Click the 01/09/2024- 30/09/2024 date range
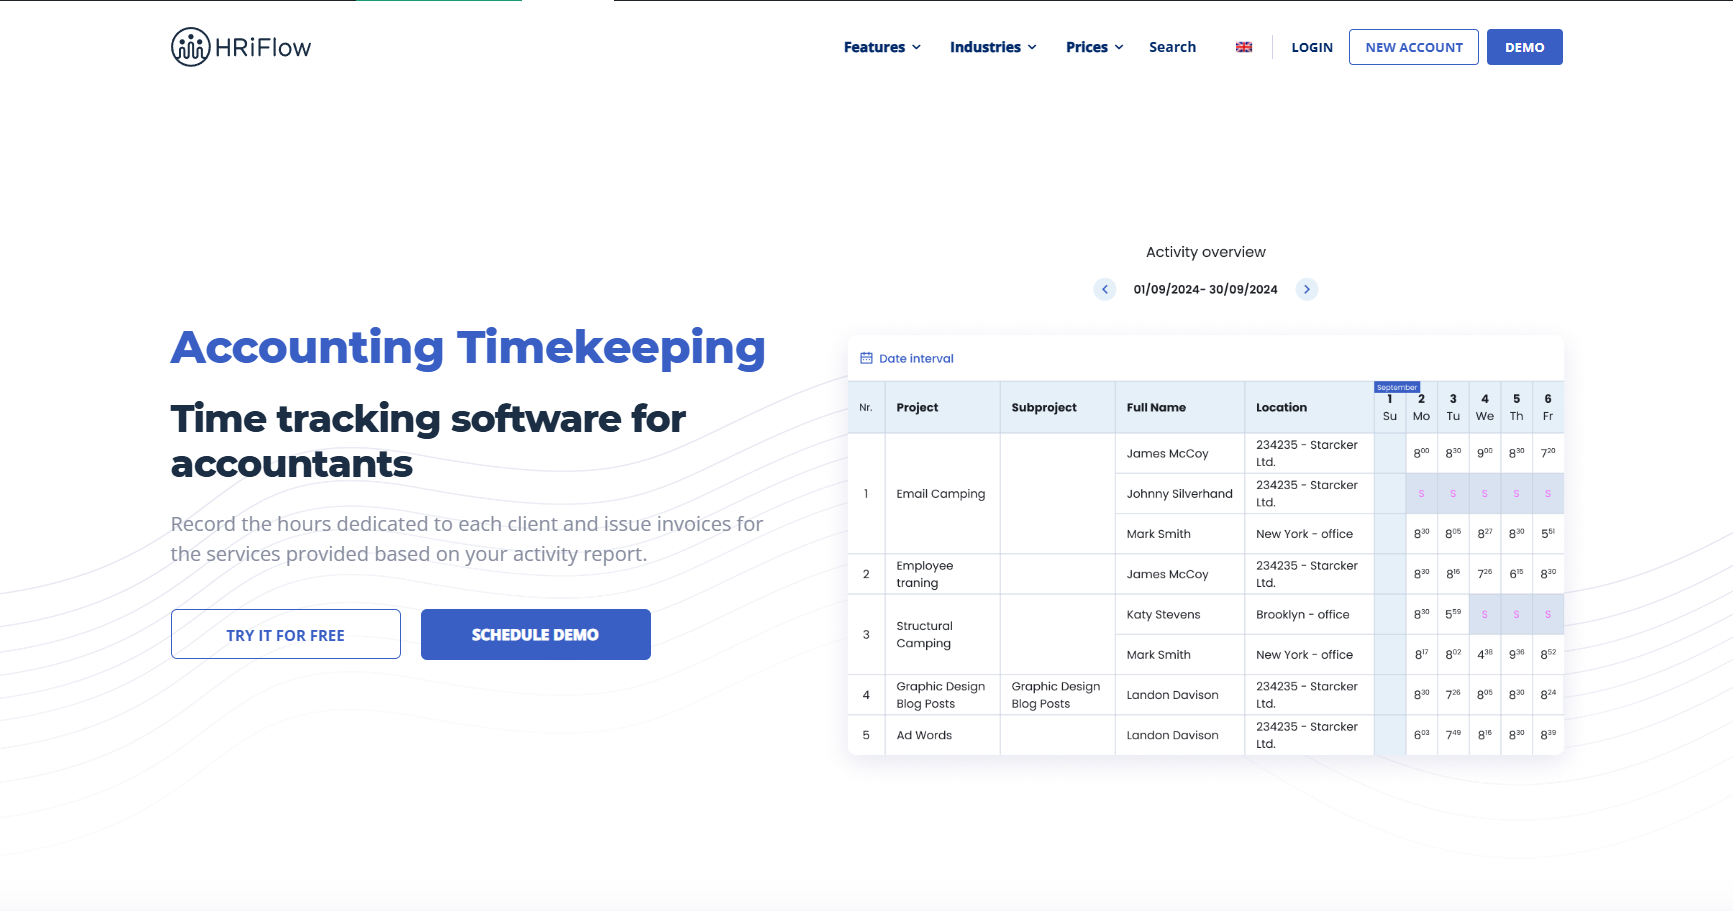The height and width of the screenshot is (911, 1733). [1205, 289]
